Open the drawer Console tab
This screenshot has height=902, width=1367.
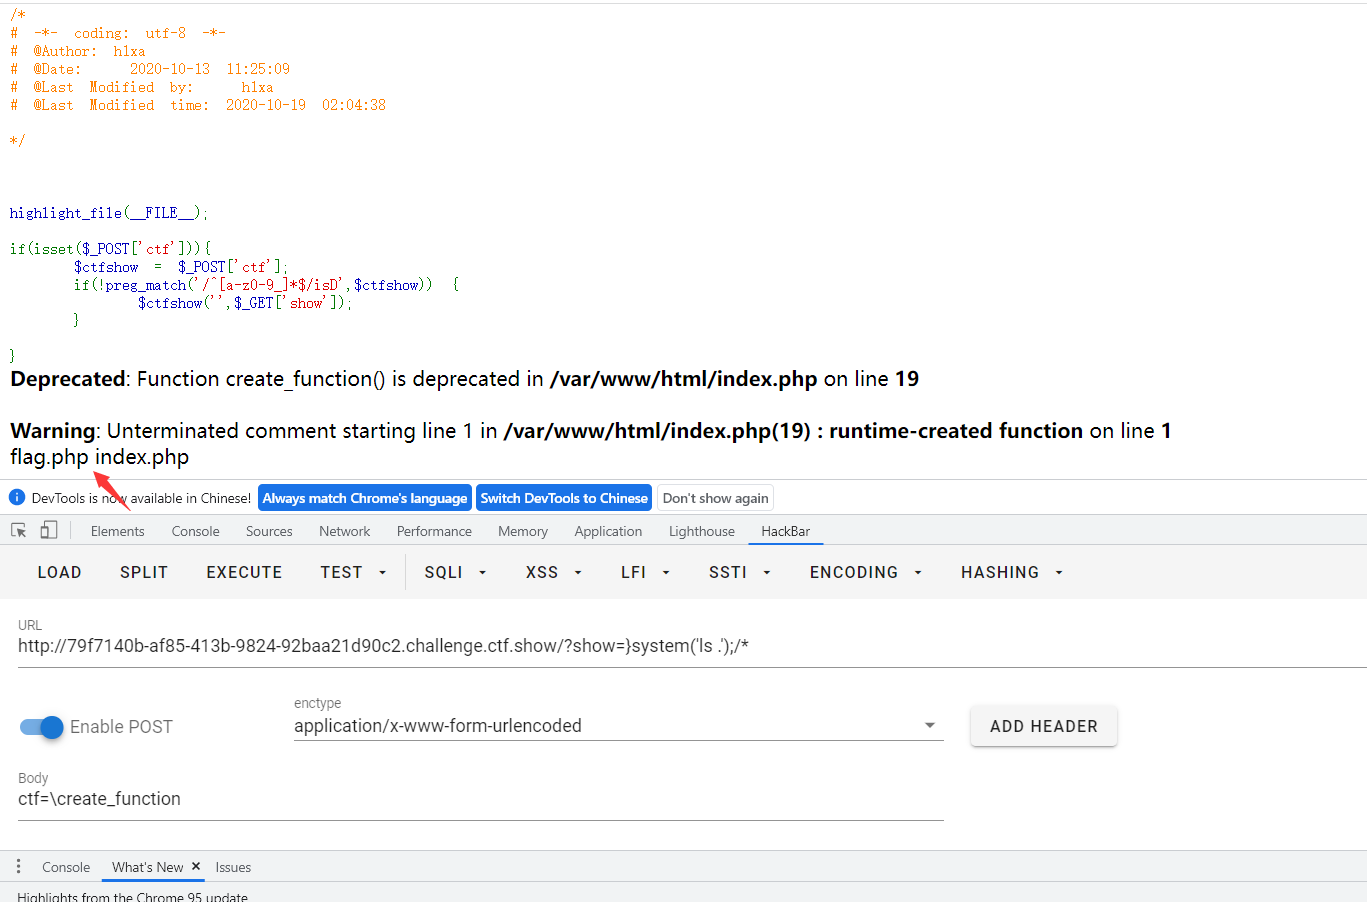(x=66, y=867)
